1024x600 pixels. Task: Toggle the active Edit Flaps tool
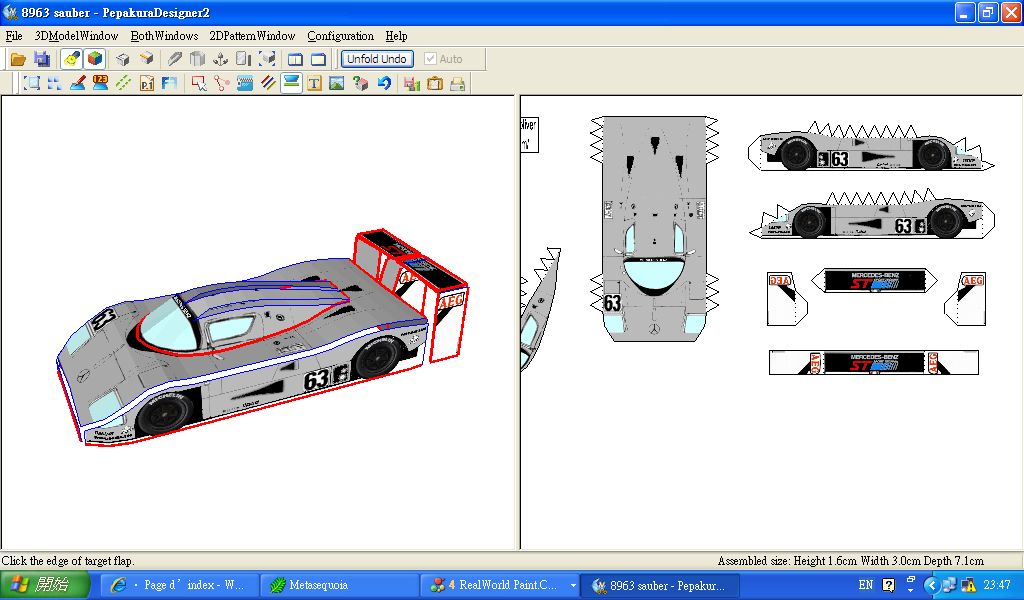tap(291, 83)
